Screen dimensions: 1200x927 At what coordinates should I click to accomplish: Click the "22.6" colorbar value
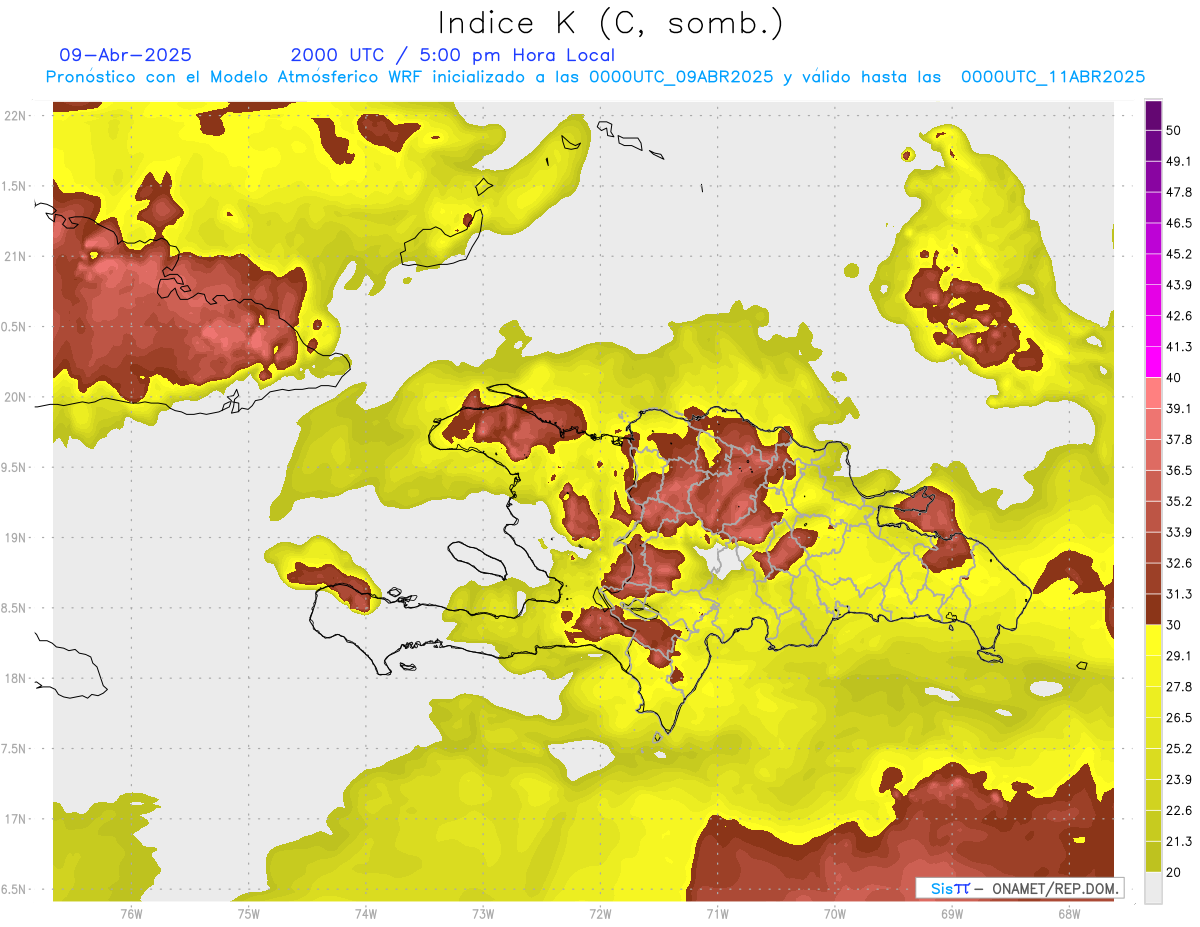click(x=1179, y=811)
